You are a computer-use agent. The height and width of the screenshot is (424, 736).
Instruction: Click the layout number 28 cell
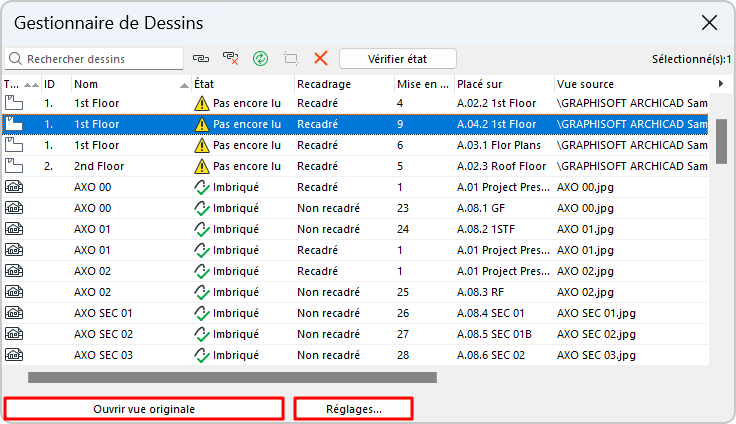(403, 355)
